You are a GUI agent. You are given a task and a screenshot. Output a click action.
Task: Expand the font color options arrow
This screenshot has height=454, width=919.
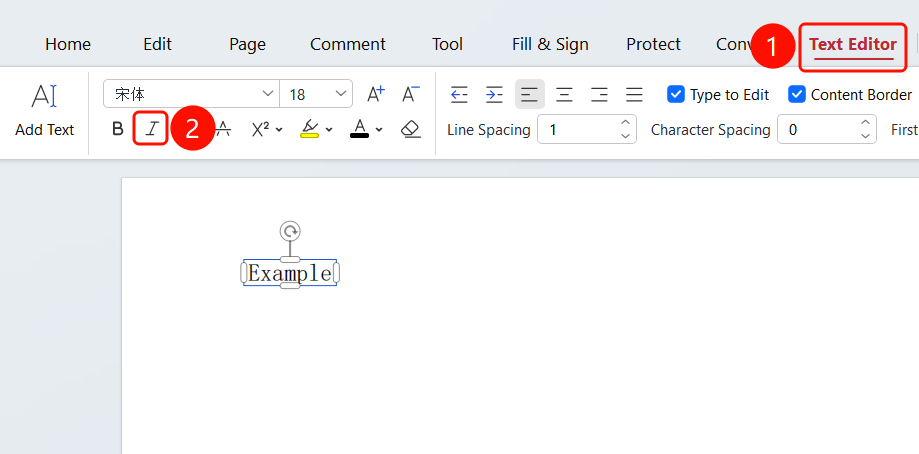pyautogui.click(x=379, y=129)
